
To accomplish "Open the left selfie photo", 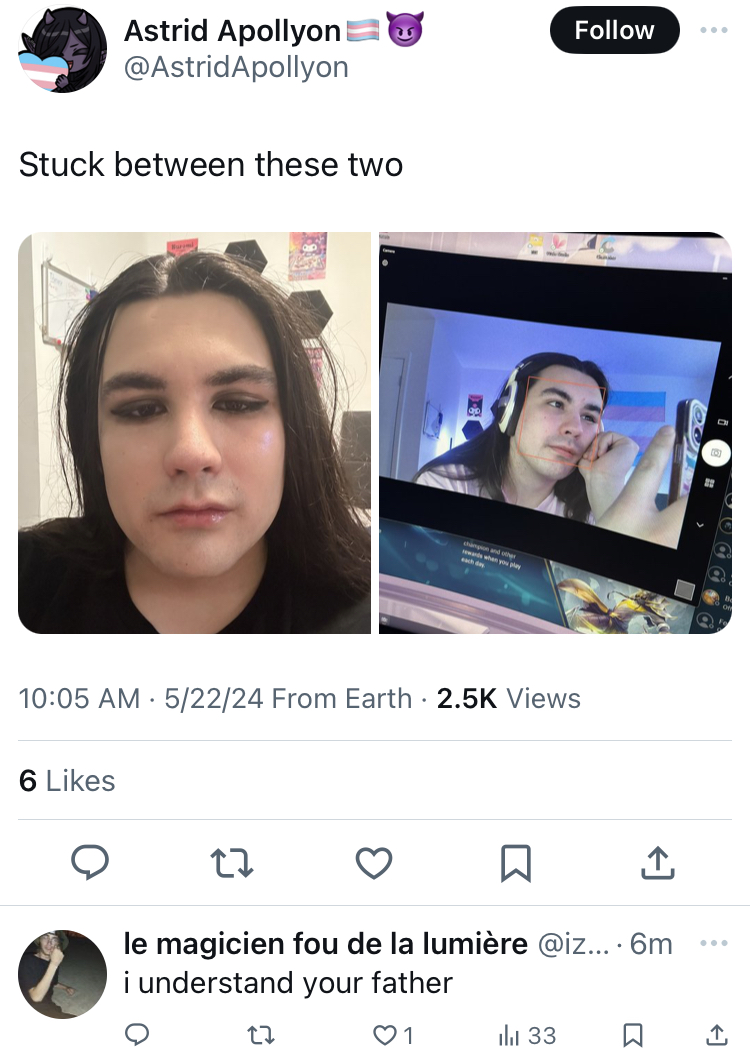I will click(194, 433).
